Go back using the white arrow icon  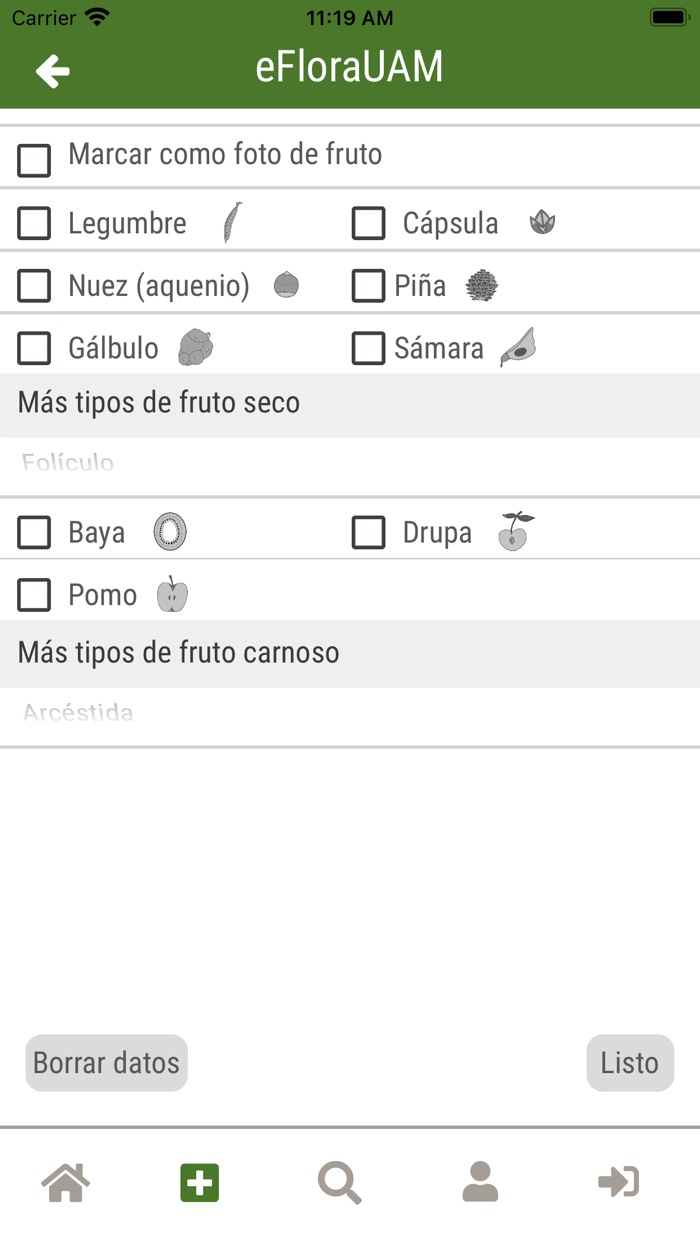(x=52, y=71)
